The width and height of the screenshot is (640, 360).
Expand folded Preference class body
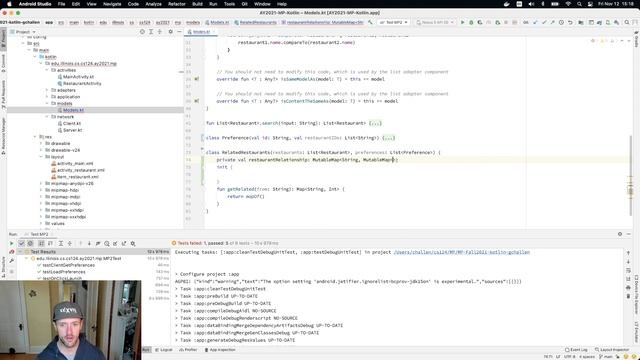click(x=388, y=138)
